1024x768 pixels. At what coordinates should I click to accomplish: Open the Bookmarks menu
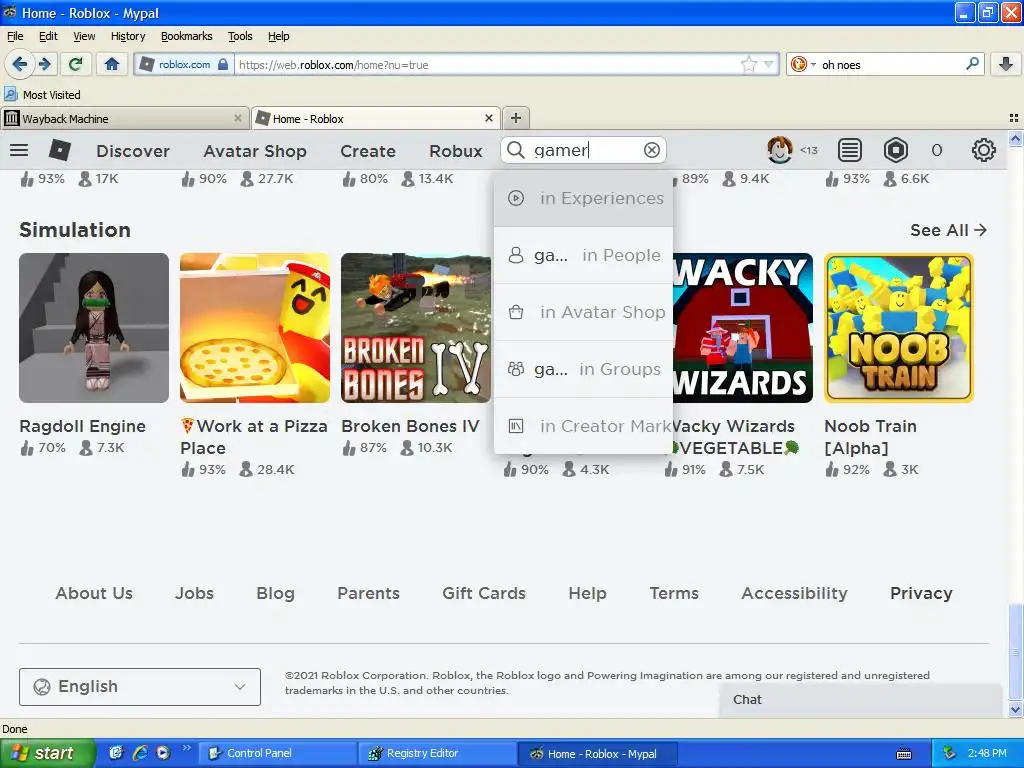[x=187, y=36]
